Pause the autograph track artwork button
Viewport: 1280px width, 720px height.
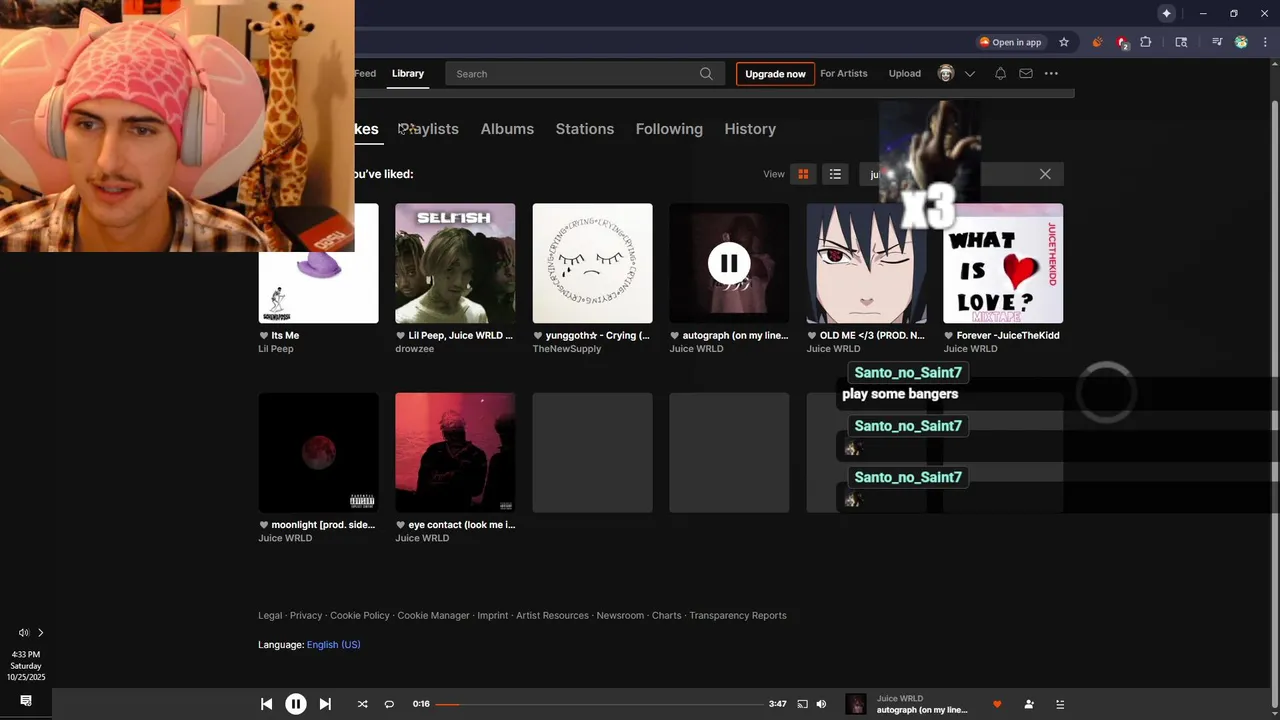(729, 263)
